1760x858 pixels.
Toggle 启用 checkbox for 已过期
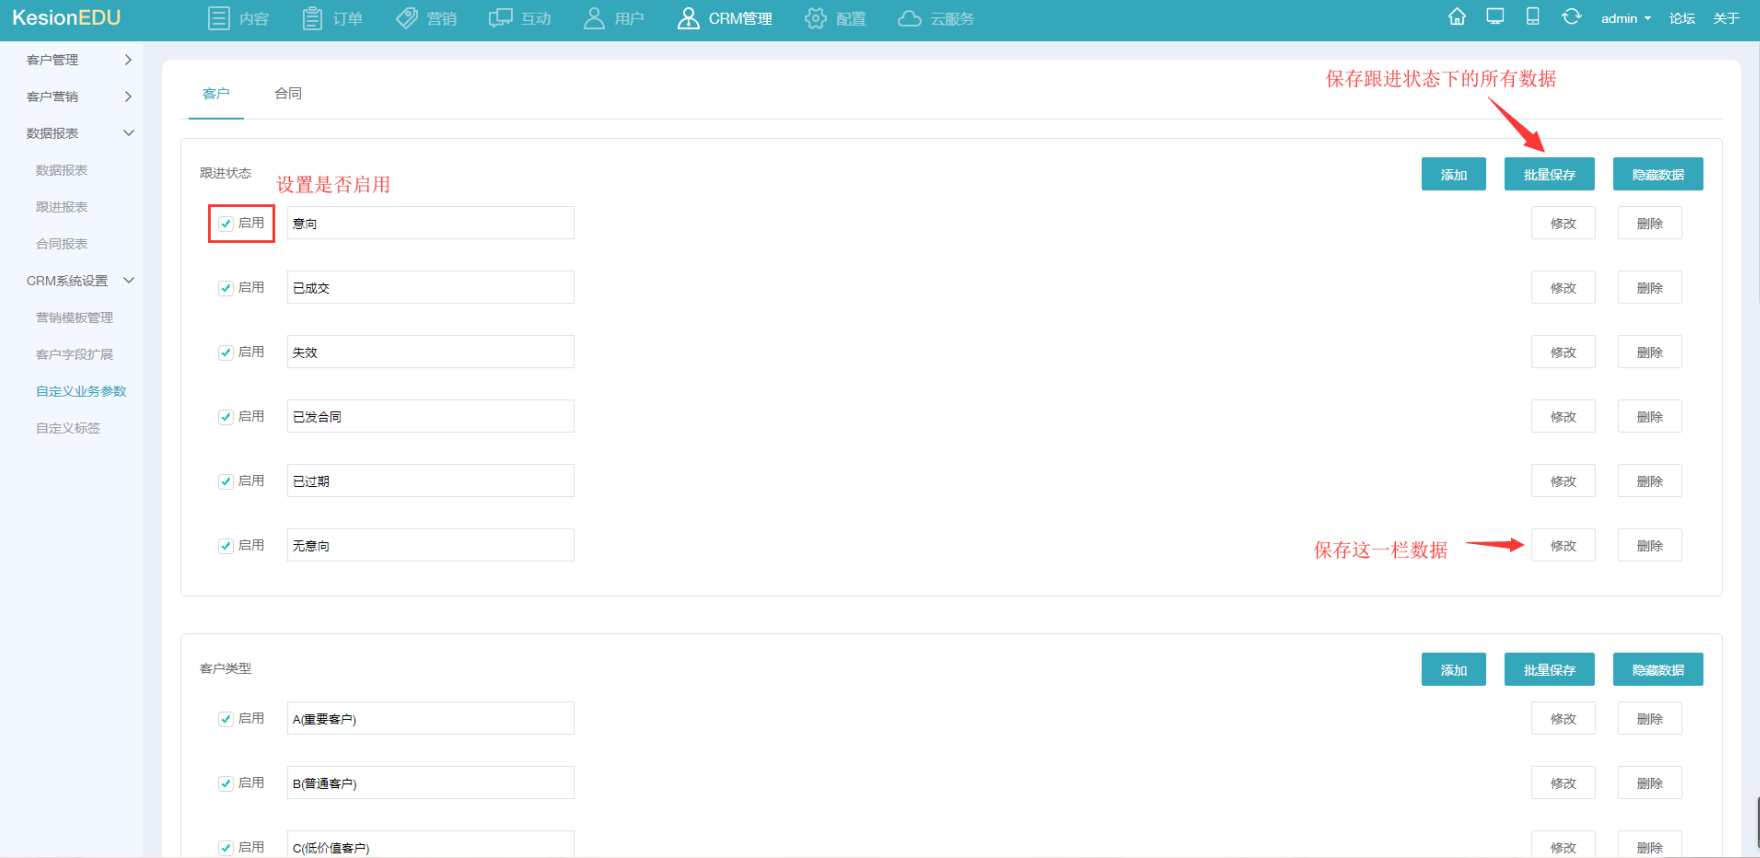(226, 482)
